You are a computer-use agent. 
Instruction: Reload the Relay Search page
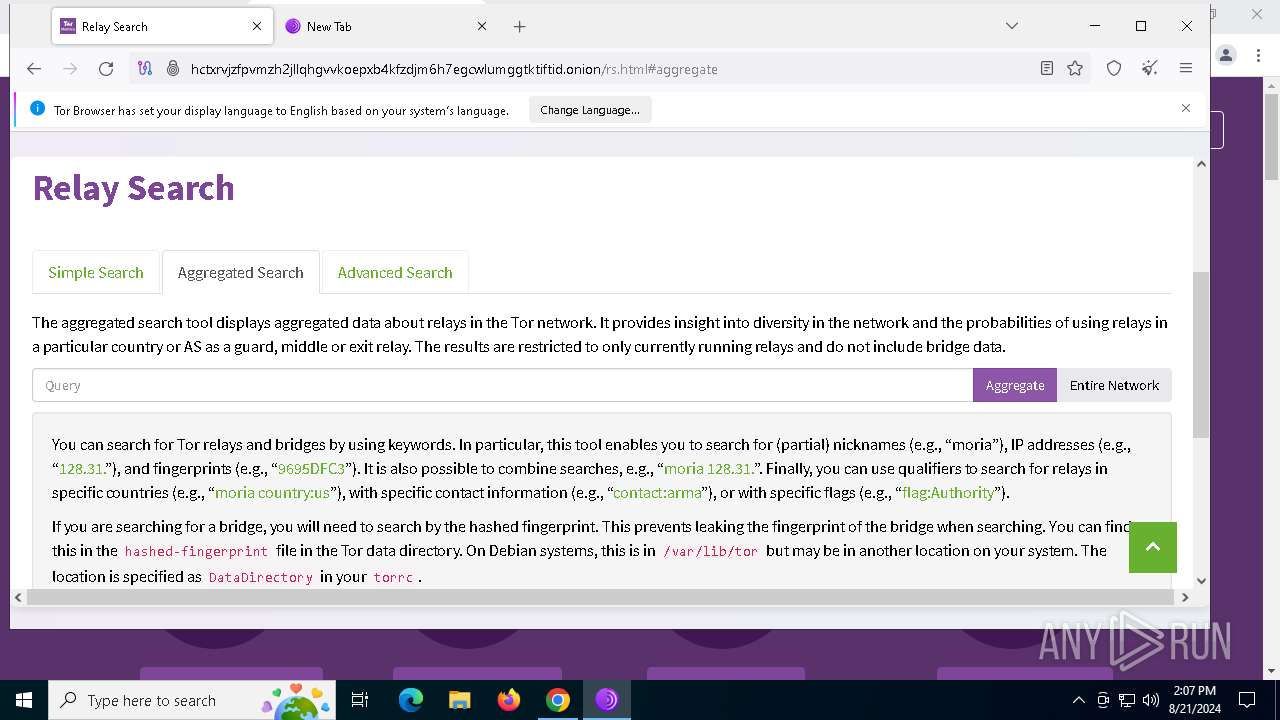point(106,68)
